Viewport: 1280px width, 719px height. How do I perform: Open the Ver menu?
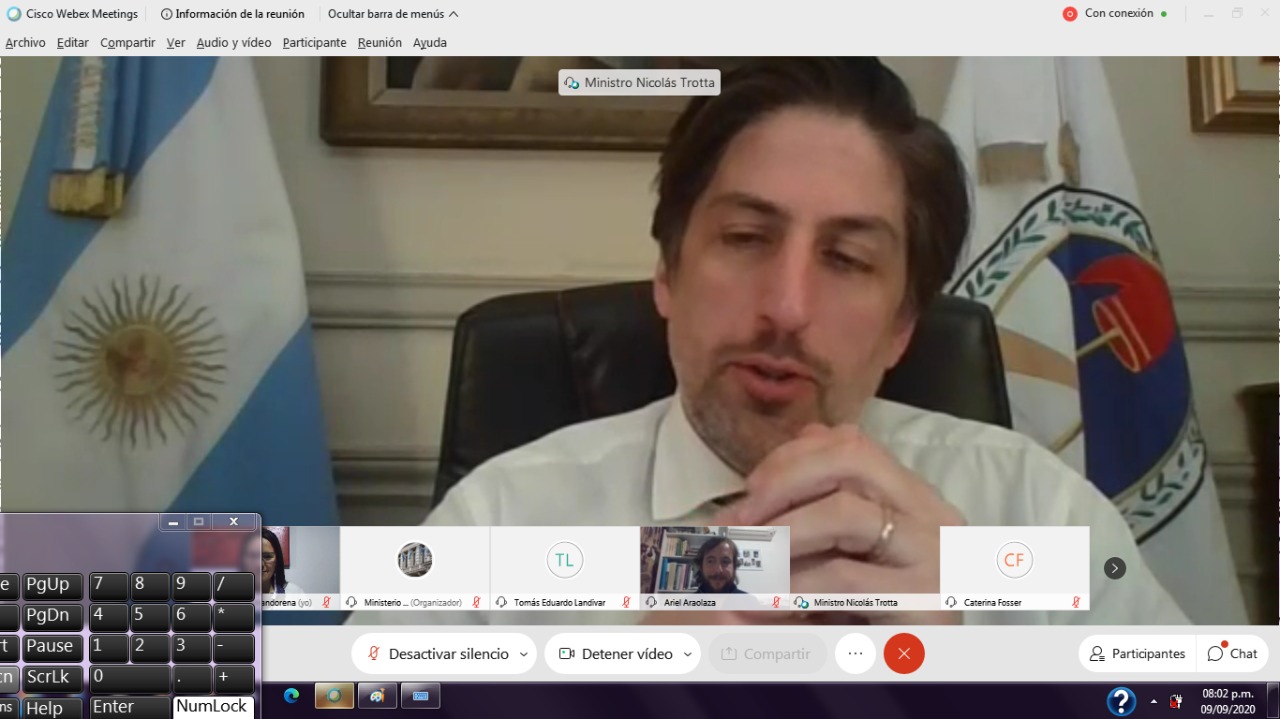point(176,43)
